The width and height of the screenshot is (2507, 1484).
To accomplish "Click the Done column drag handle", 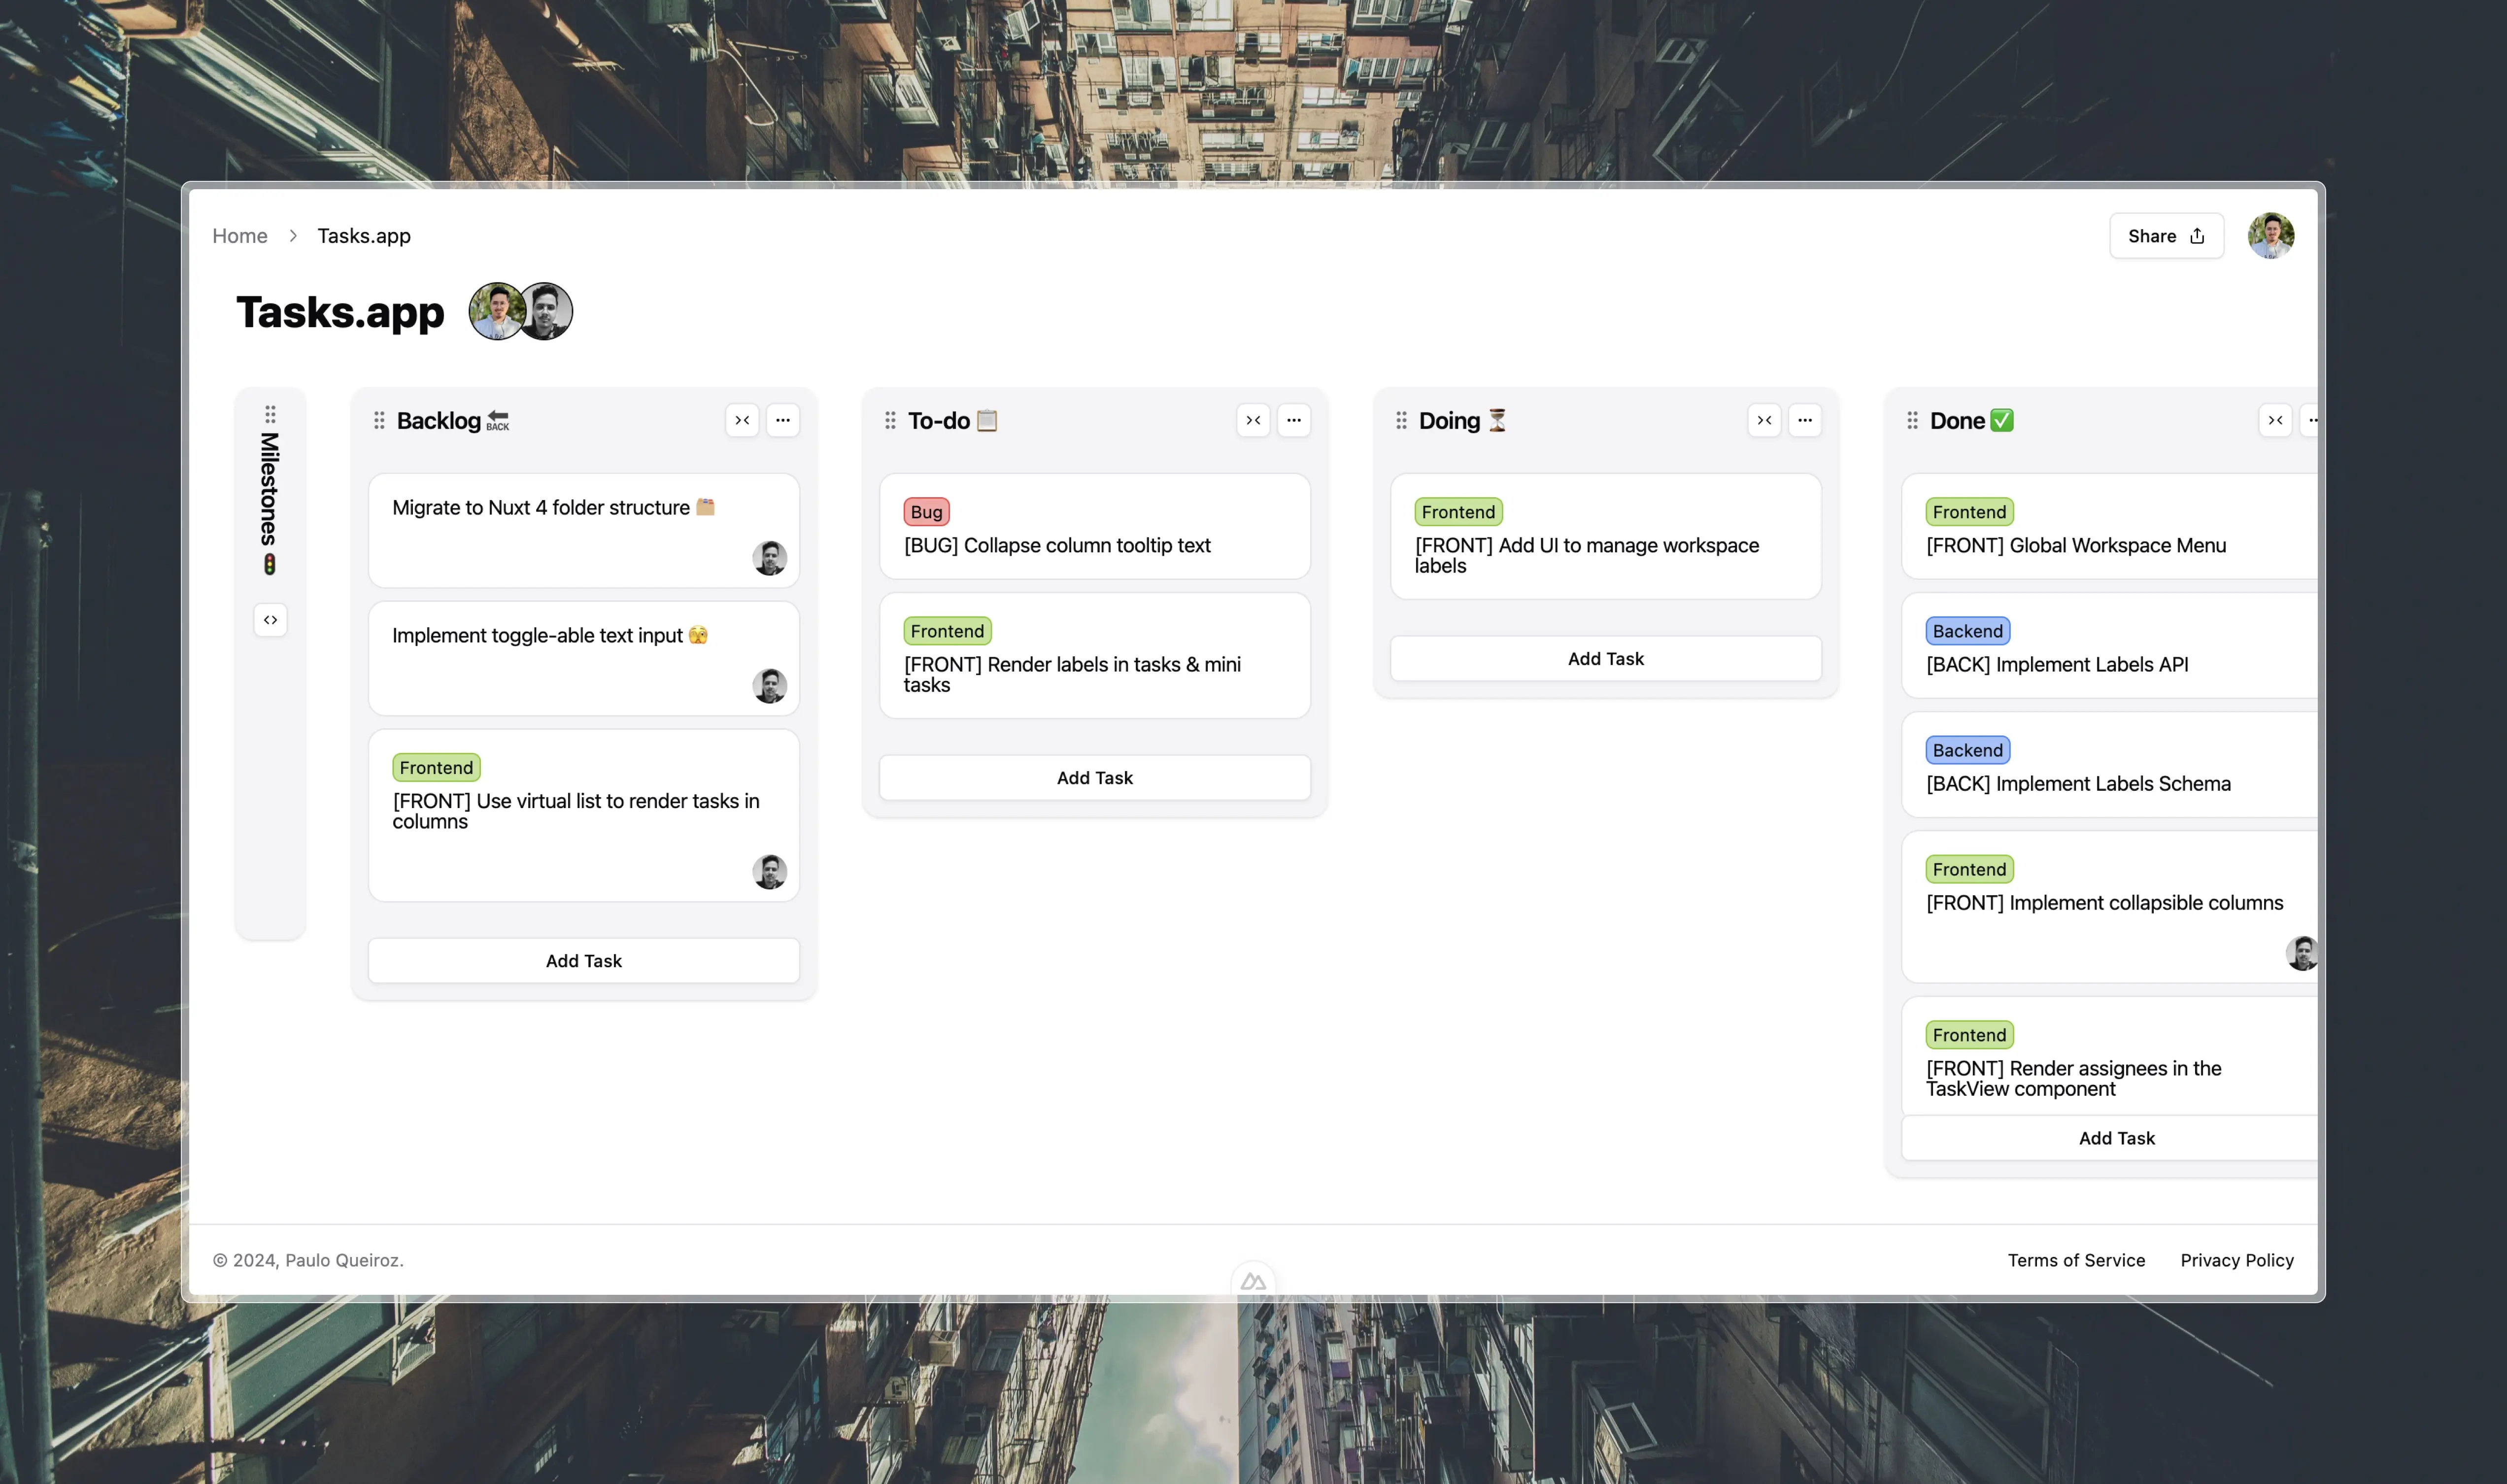I will 1911,420.
